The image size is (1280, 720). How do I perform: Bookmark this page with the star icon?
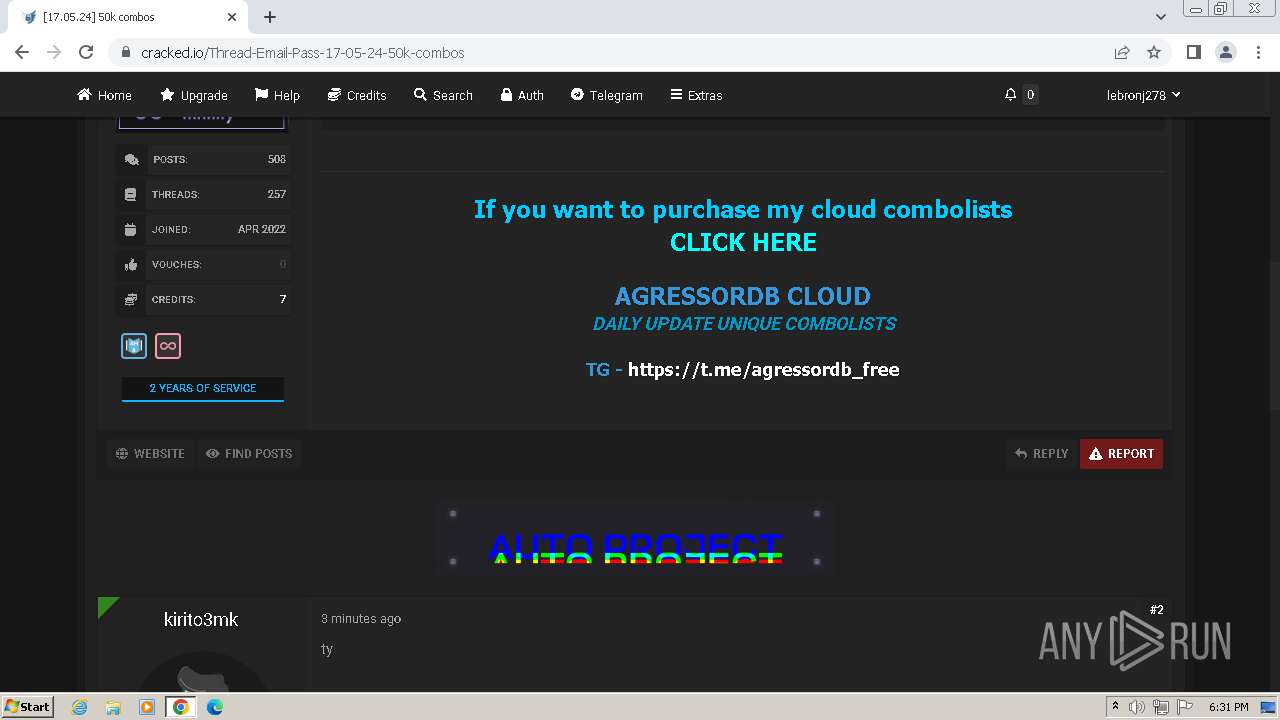(x=1154, y=52)
